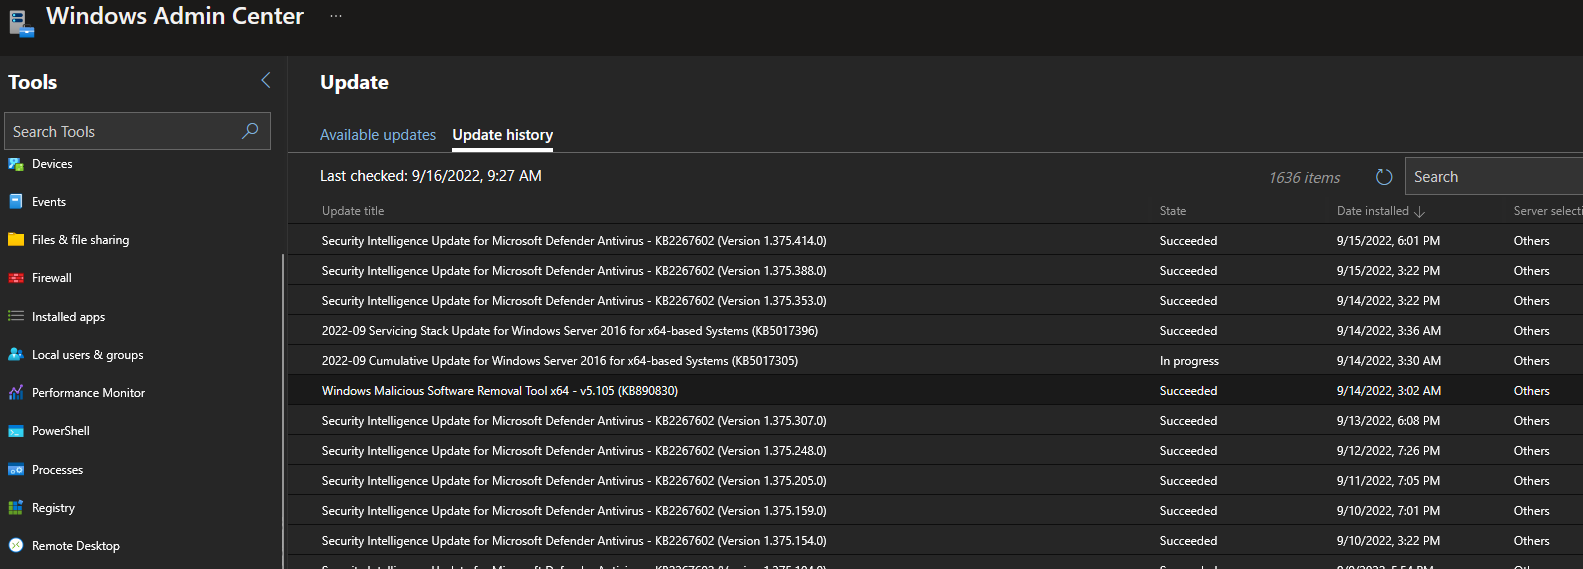Viewport: 1583px width, 569px height.
Task: Click the Tools sidebar vertical scrollbar
Action: [283, 410]
